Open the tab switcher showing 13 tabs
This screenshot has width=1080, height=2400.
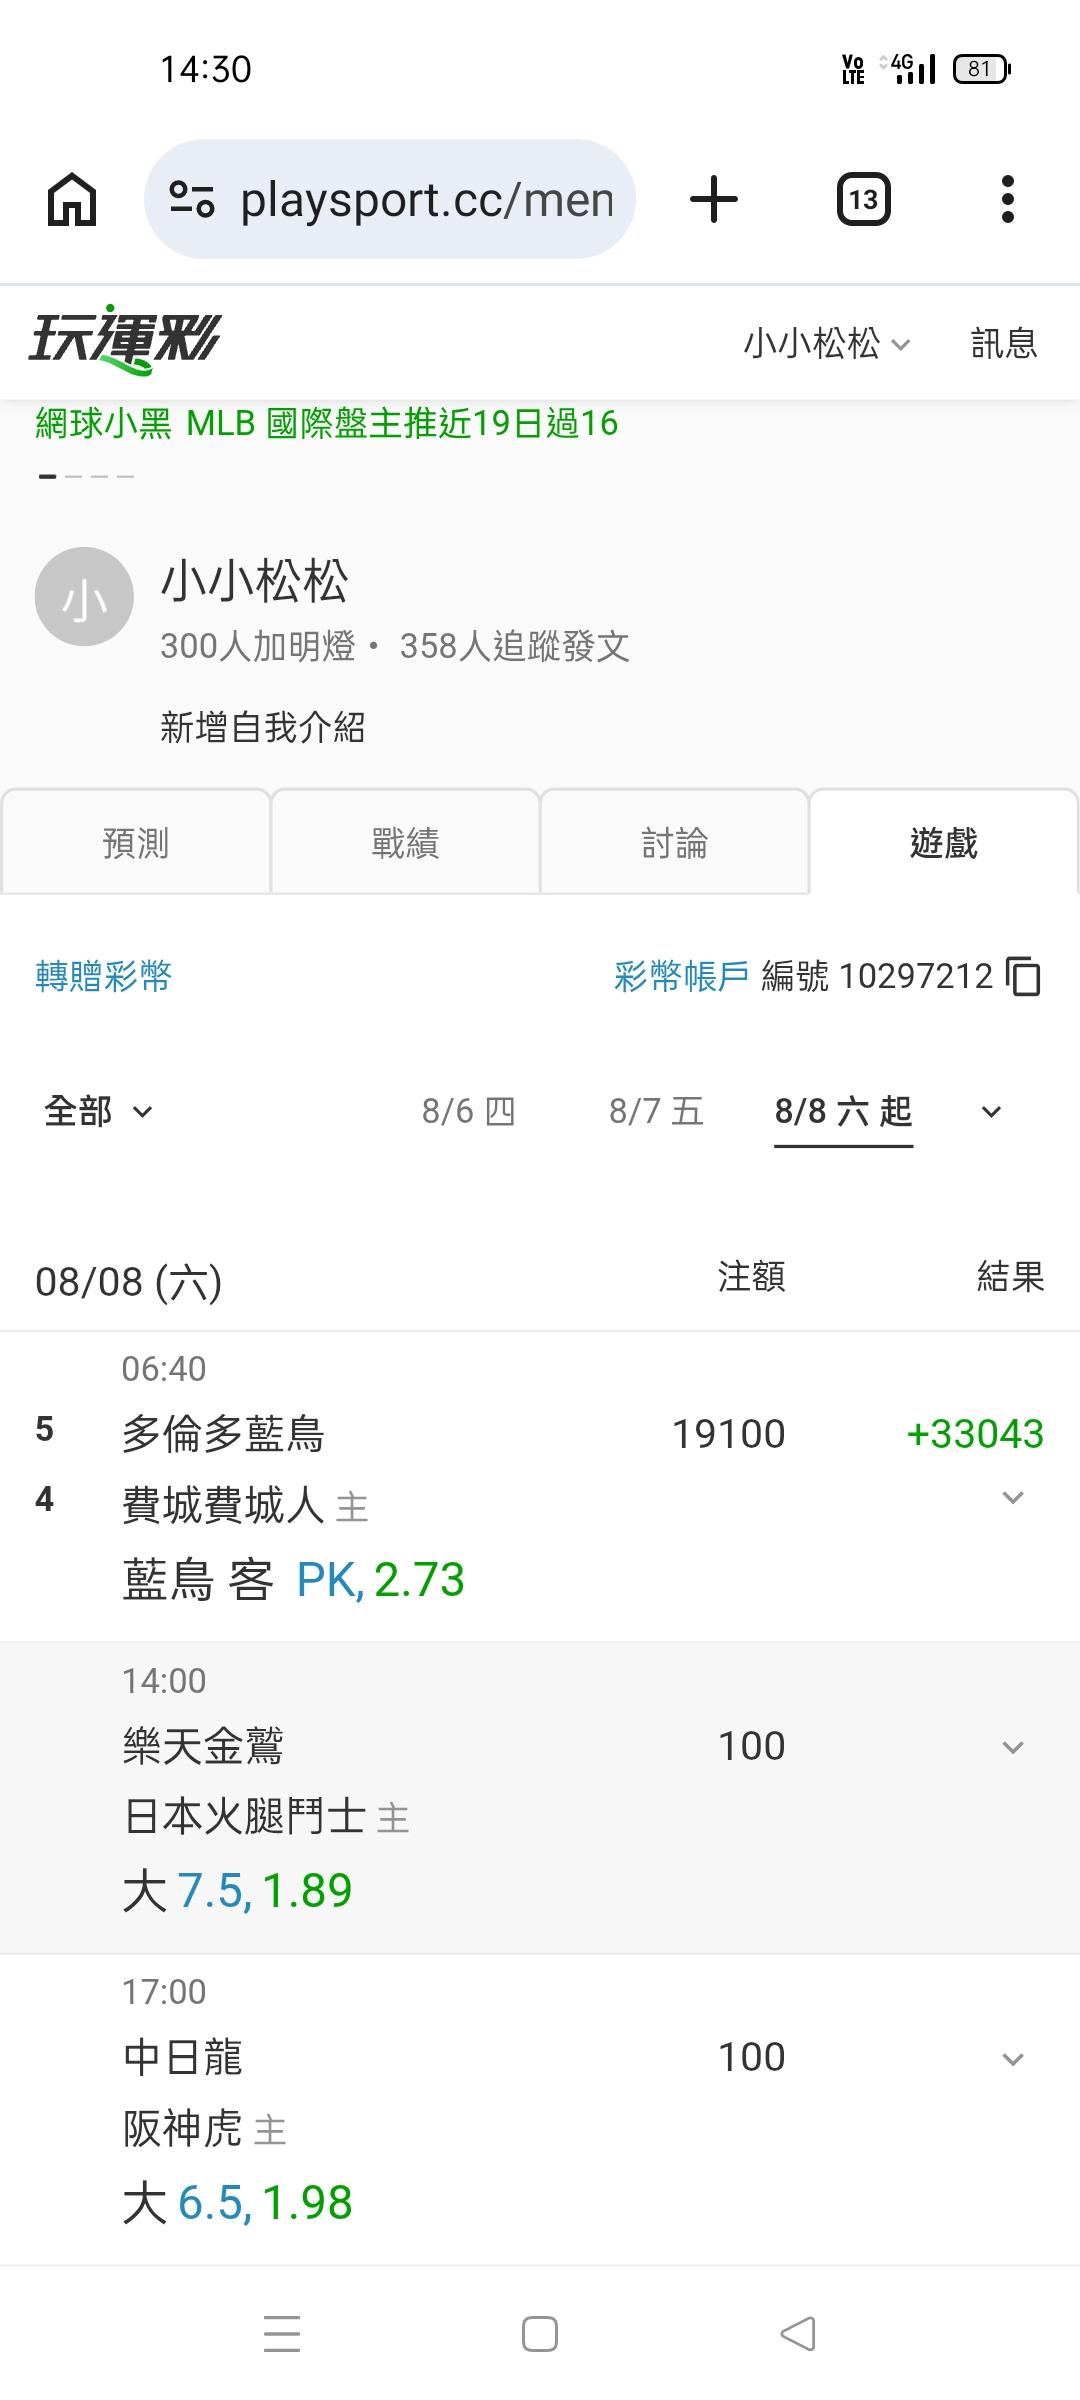[x=863, y=199]
